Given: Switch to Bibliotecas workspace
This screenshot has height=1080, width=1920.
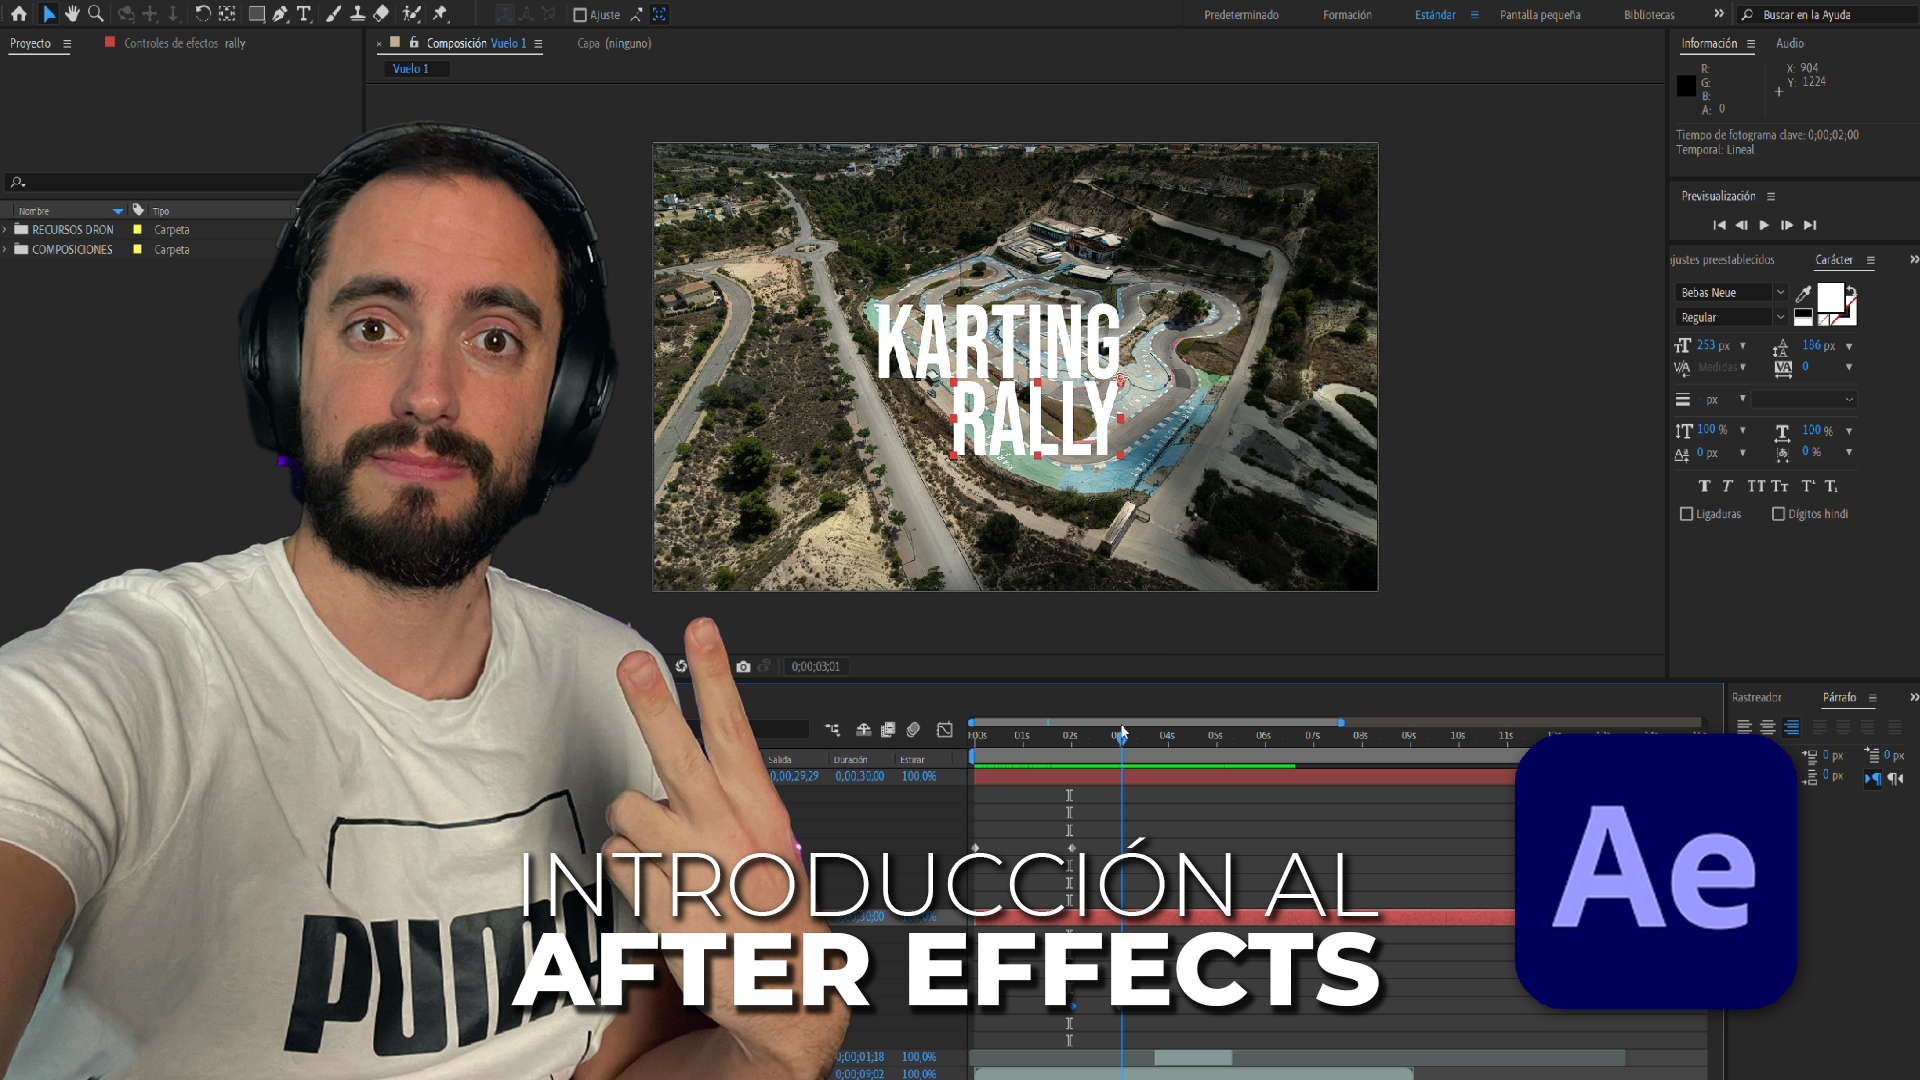Looking at the screenshot, I should click(1649, 15).
